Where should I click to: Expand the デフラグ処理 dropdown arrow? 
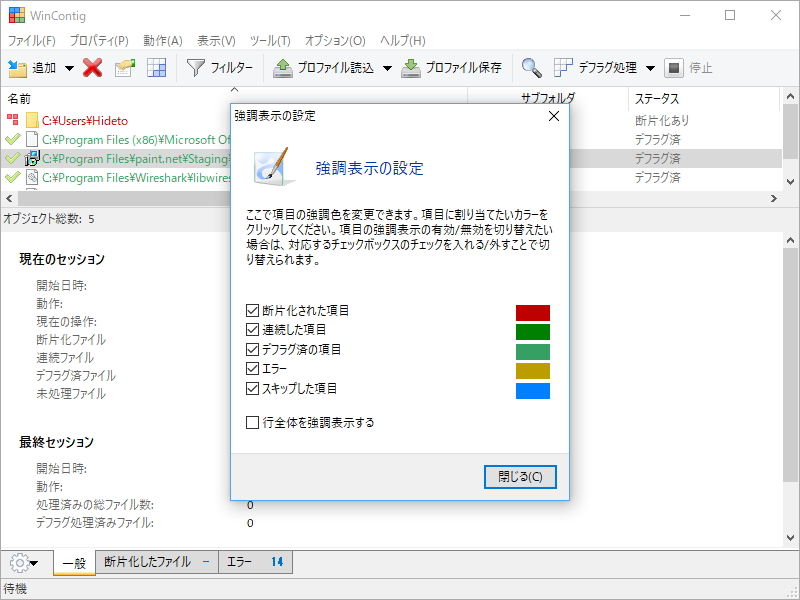[651, 68]
